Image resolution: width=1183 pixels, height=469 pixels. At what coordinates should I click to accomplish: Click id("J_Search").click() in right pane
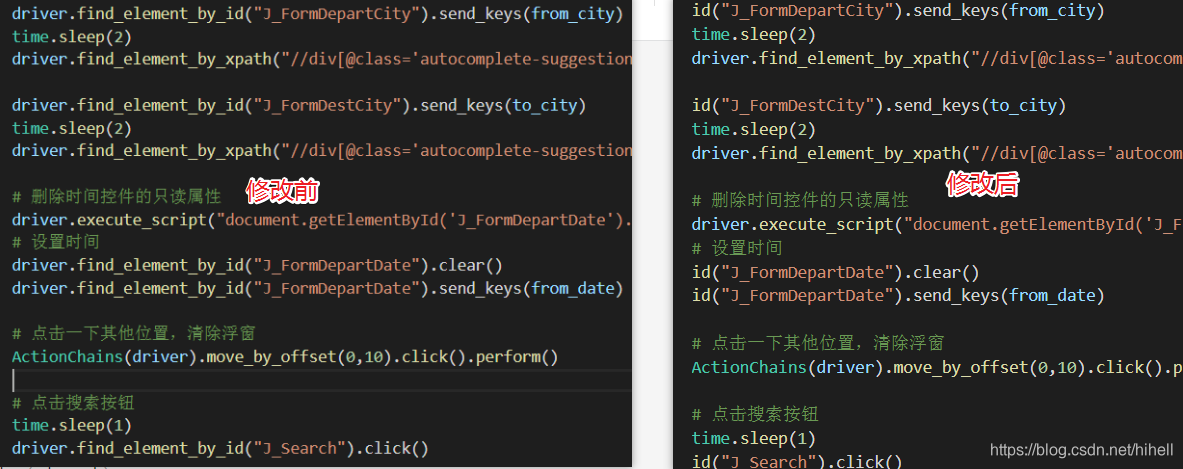tap(797, 461)
